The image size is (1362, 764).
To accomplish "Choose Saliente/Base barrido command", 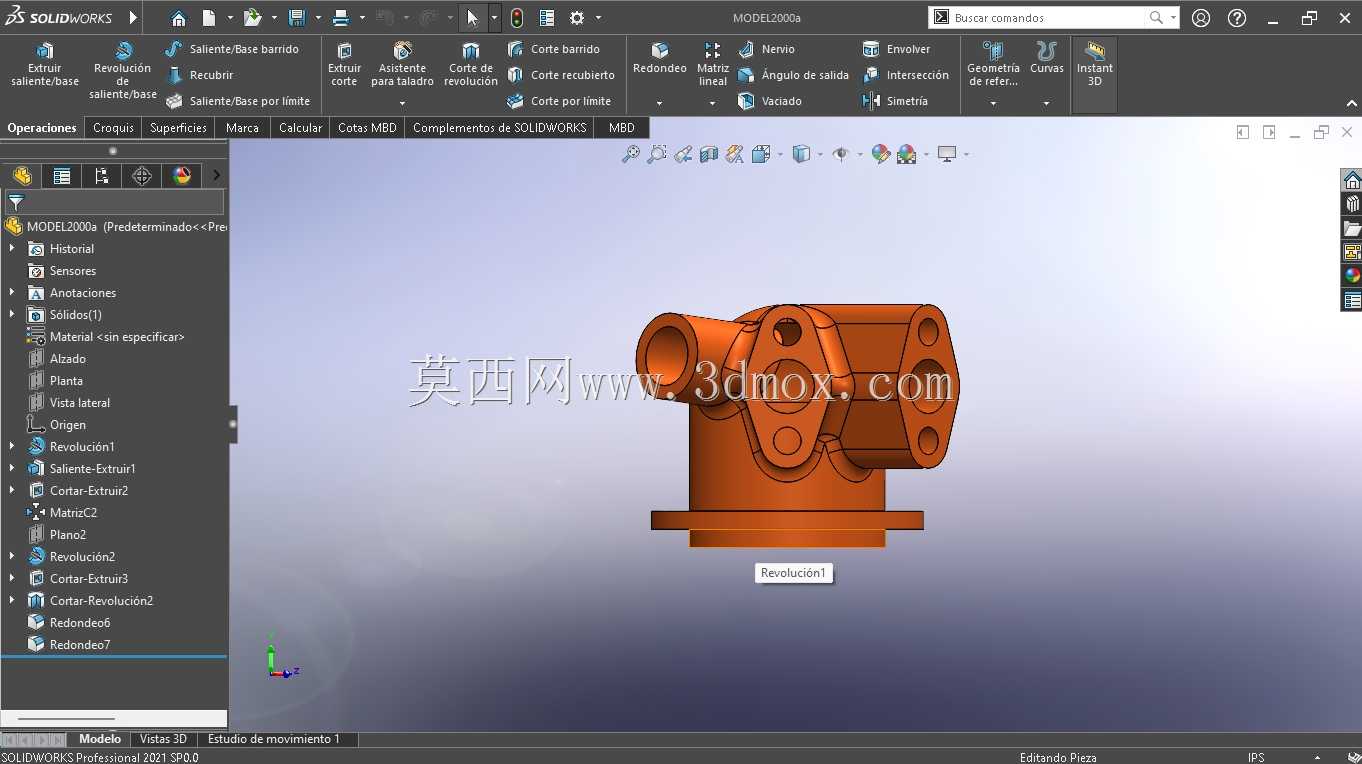I will [x=232, y=49].
